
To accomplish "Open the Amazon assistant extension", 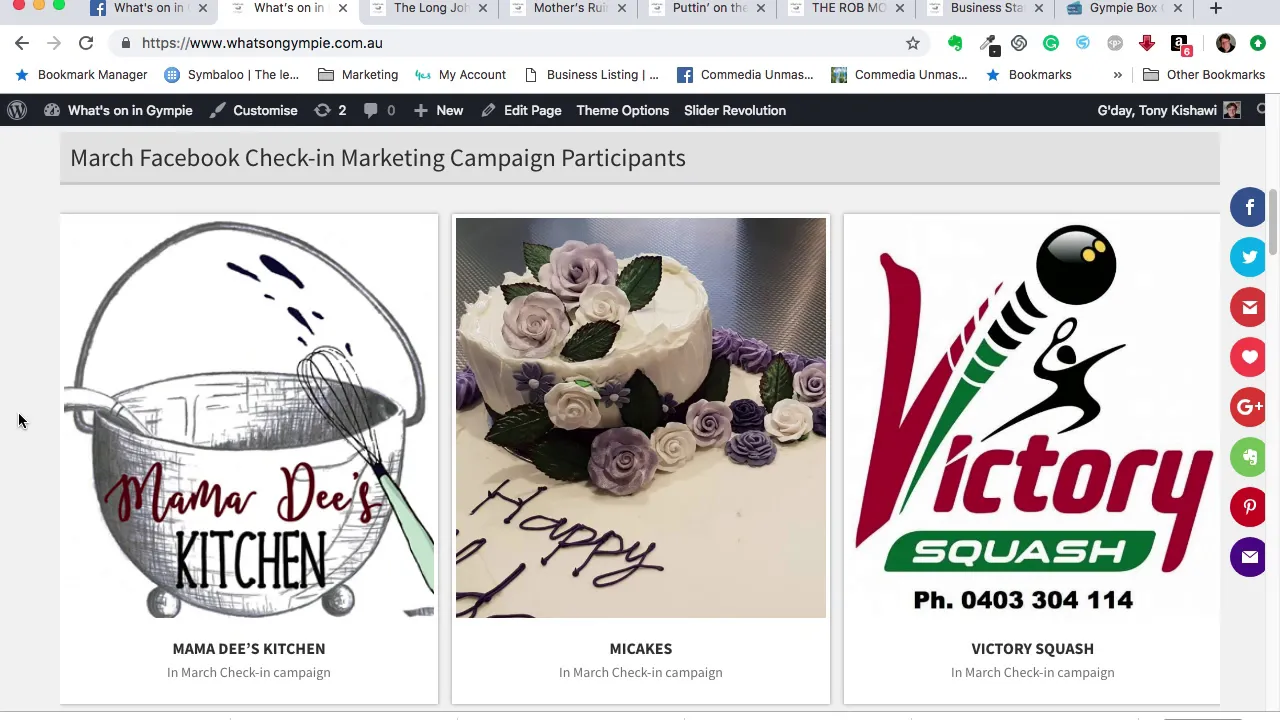I will click(x=1180, y=43).
